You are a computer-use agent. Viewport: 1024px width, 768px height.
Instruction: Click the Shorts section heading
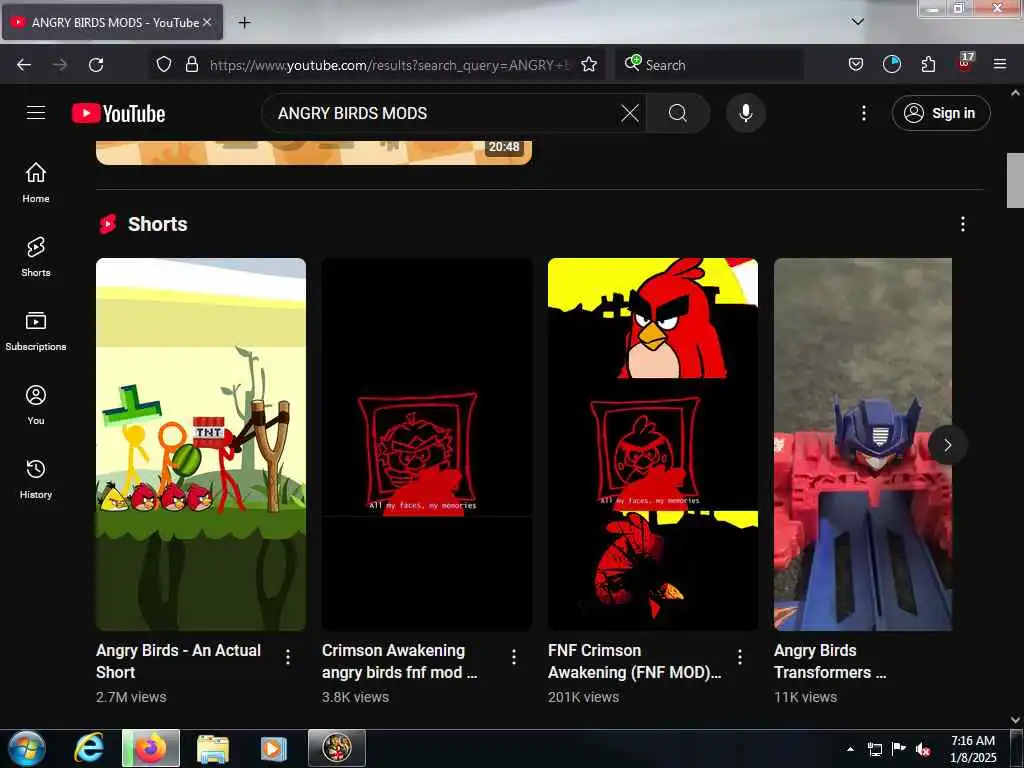coord(157,224)
